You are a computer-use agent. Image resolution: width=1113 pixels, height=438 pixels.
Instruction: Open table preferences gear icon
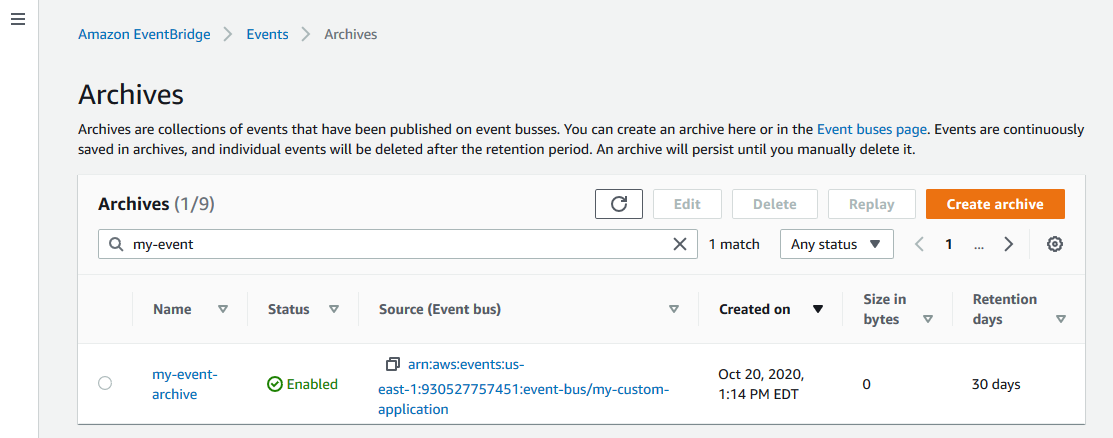1054,244
